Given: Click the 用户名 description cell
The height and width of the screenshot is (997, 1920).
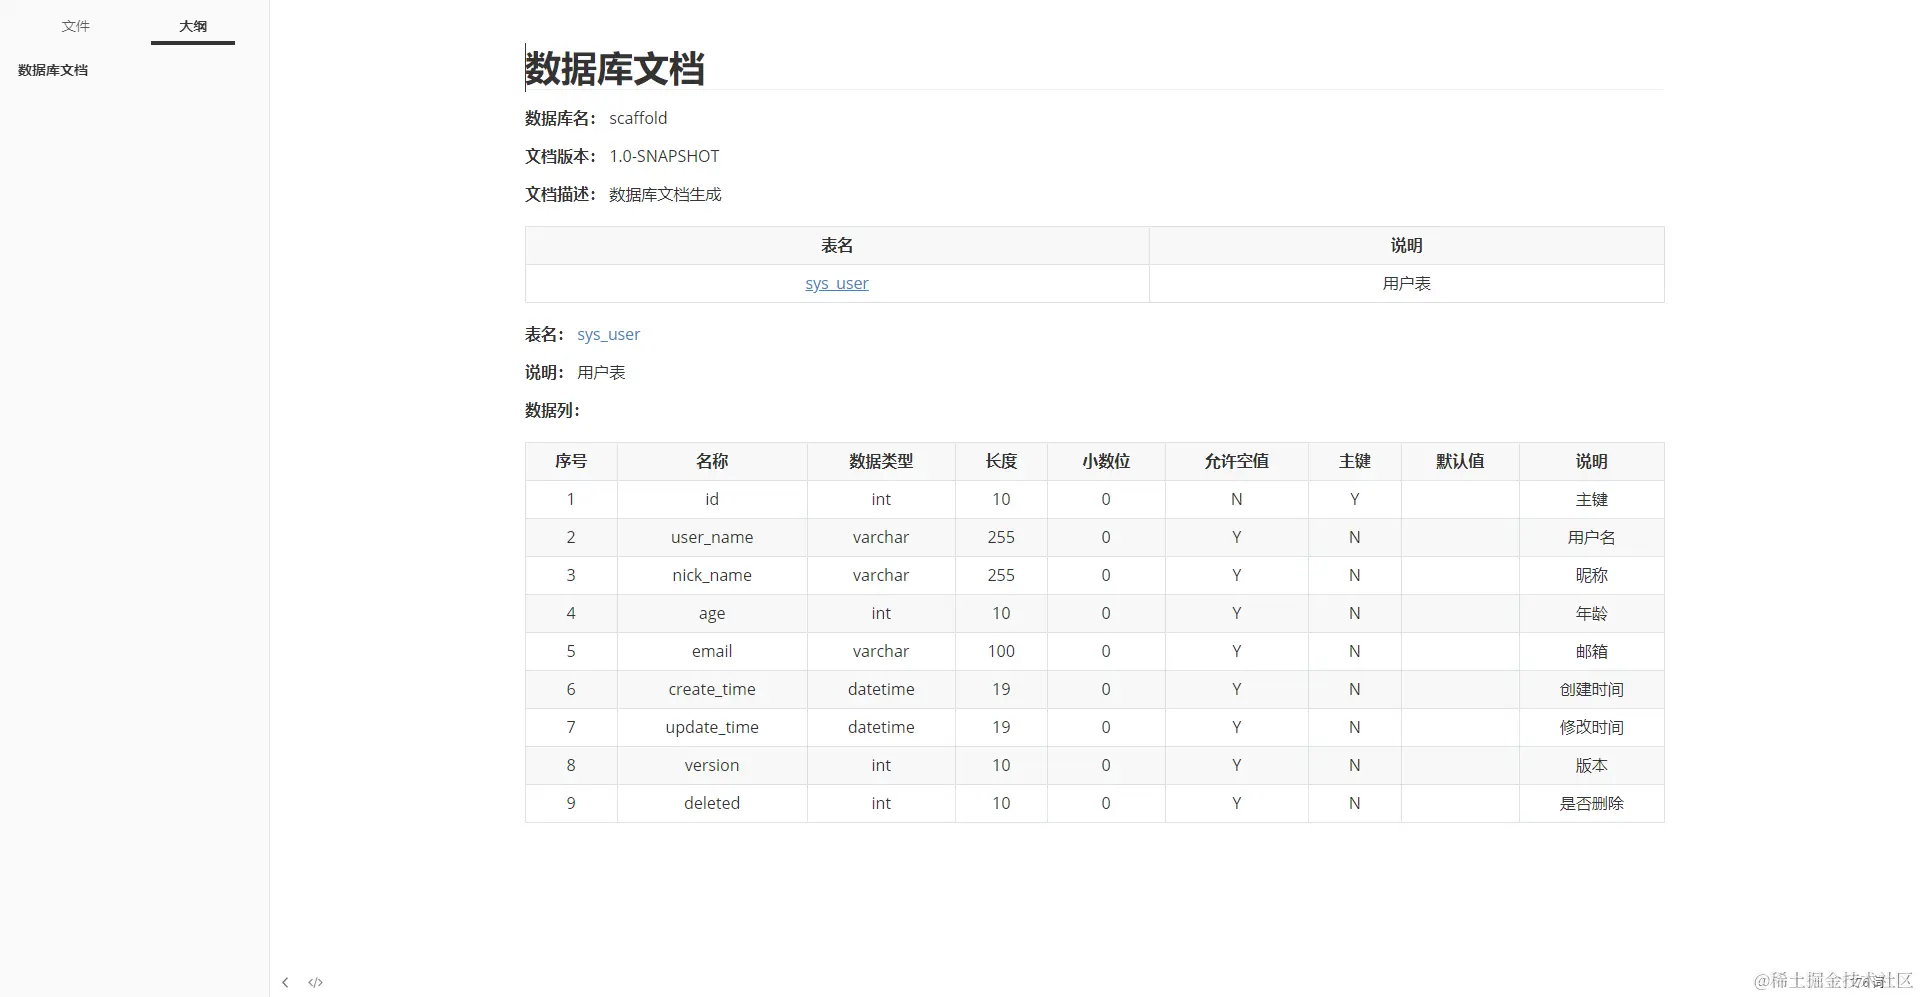Looking at the screenshot, I should pos(1592,537).
